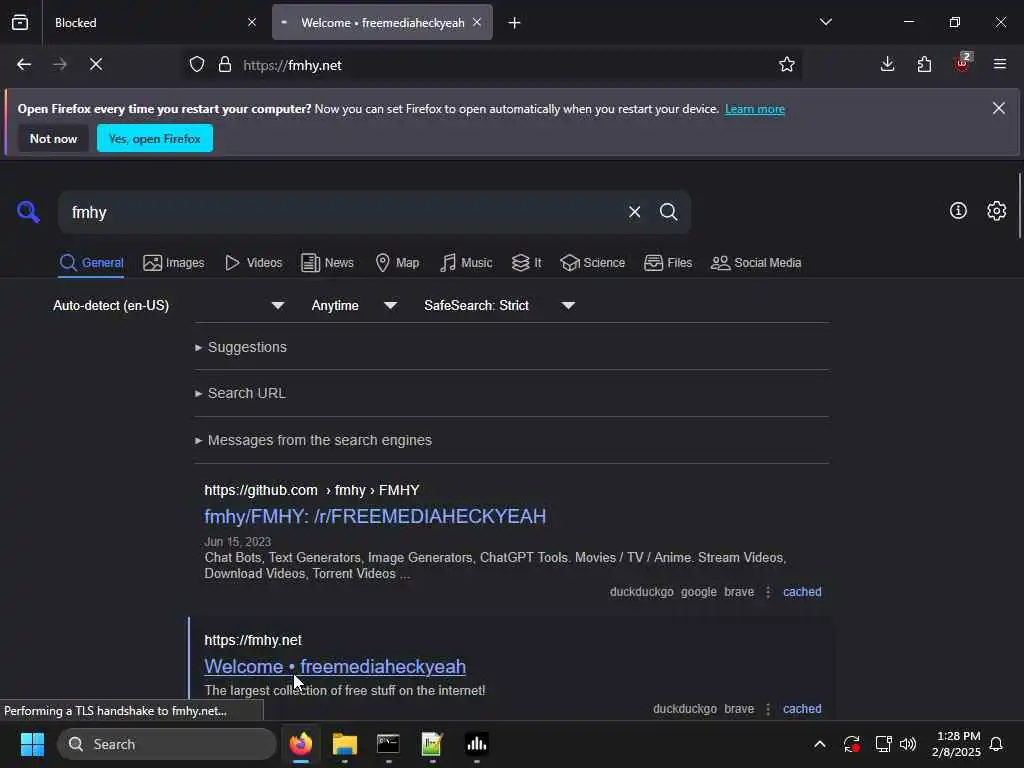Viewport: 1024px width, 768px height.
Task: Open the Auto-detect (en-US) language dropdown
Action: pyautogui.click(x=169, y=305)
